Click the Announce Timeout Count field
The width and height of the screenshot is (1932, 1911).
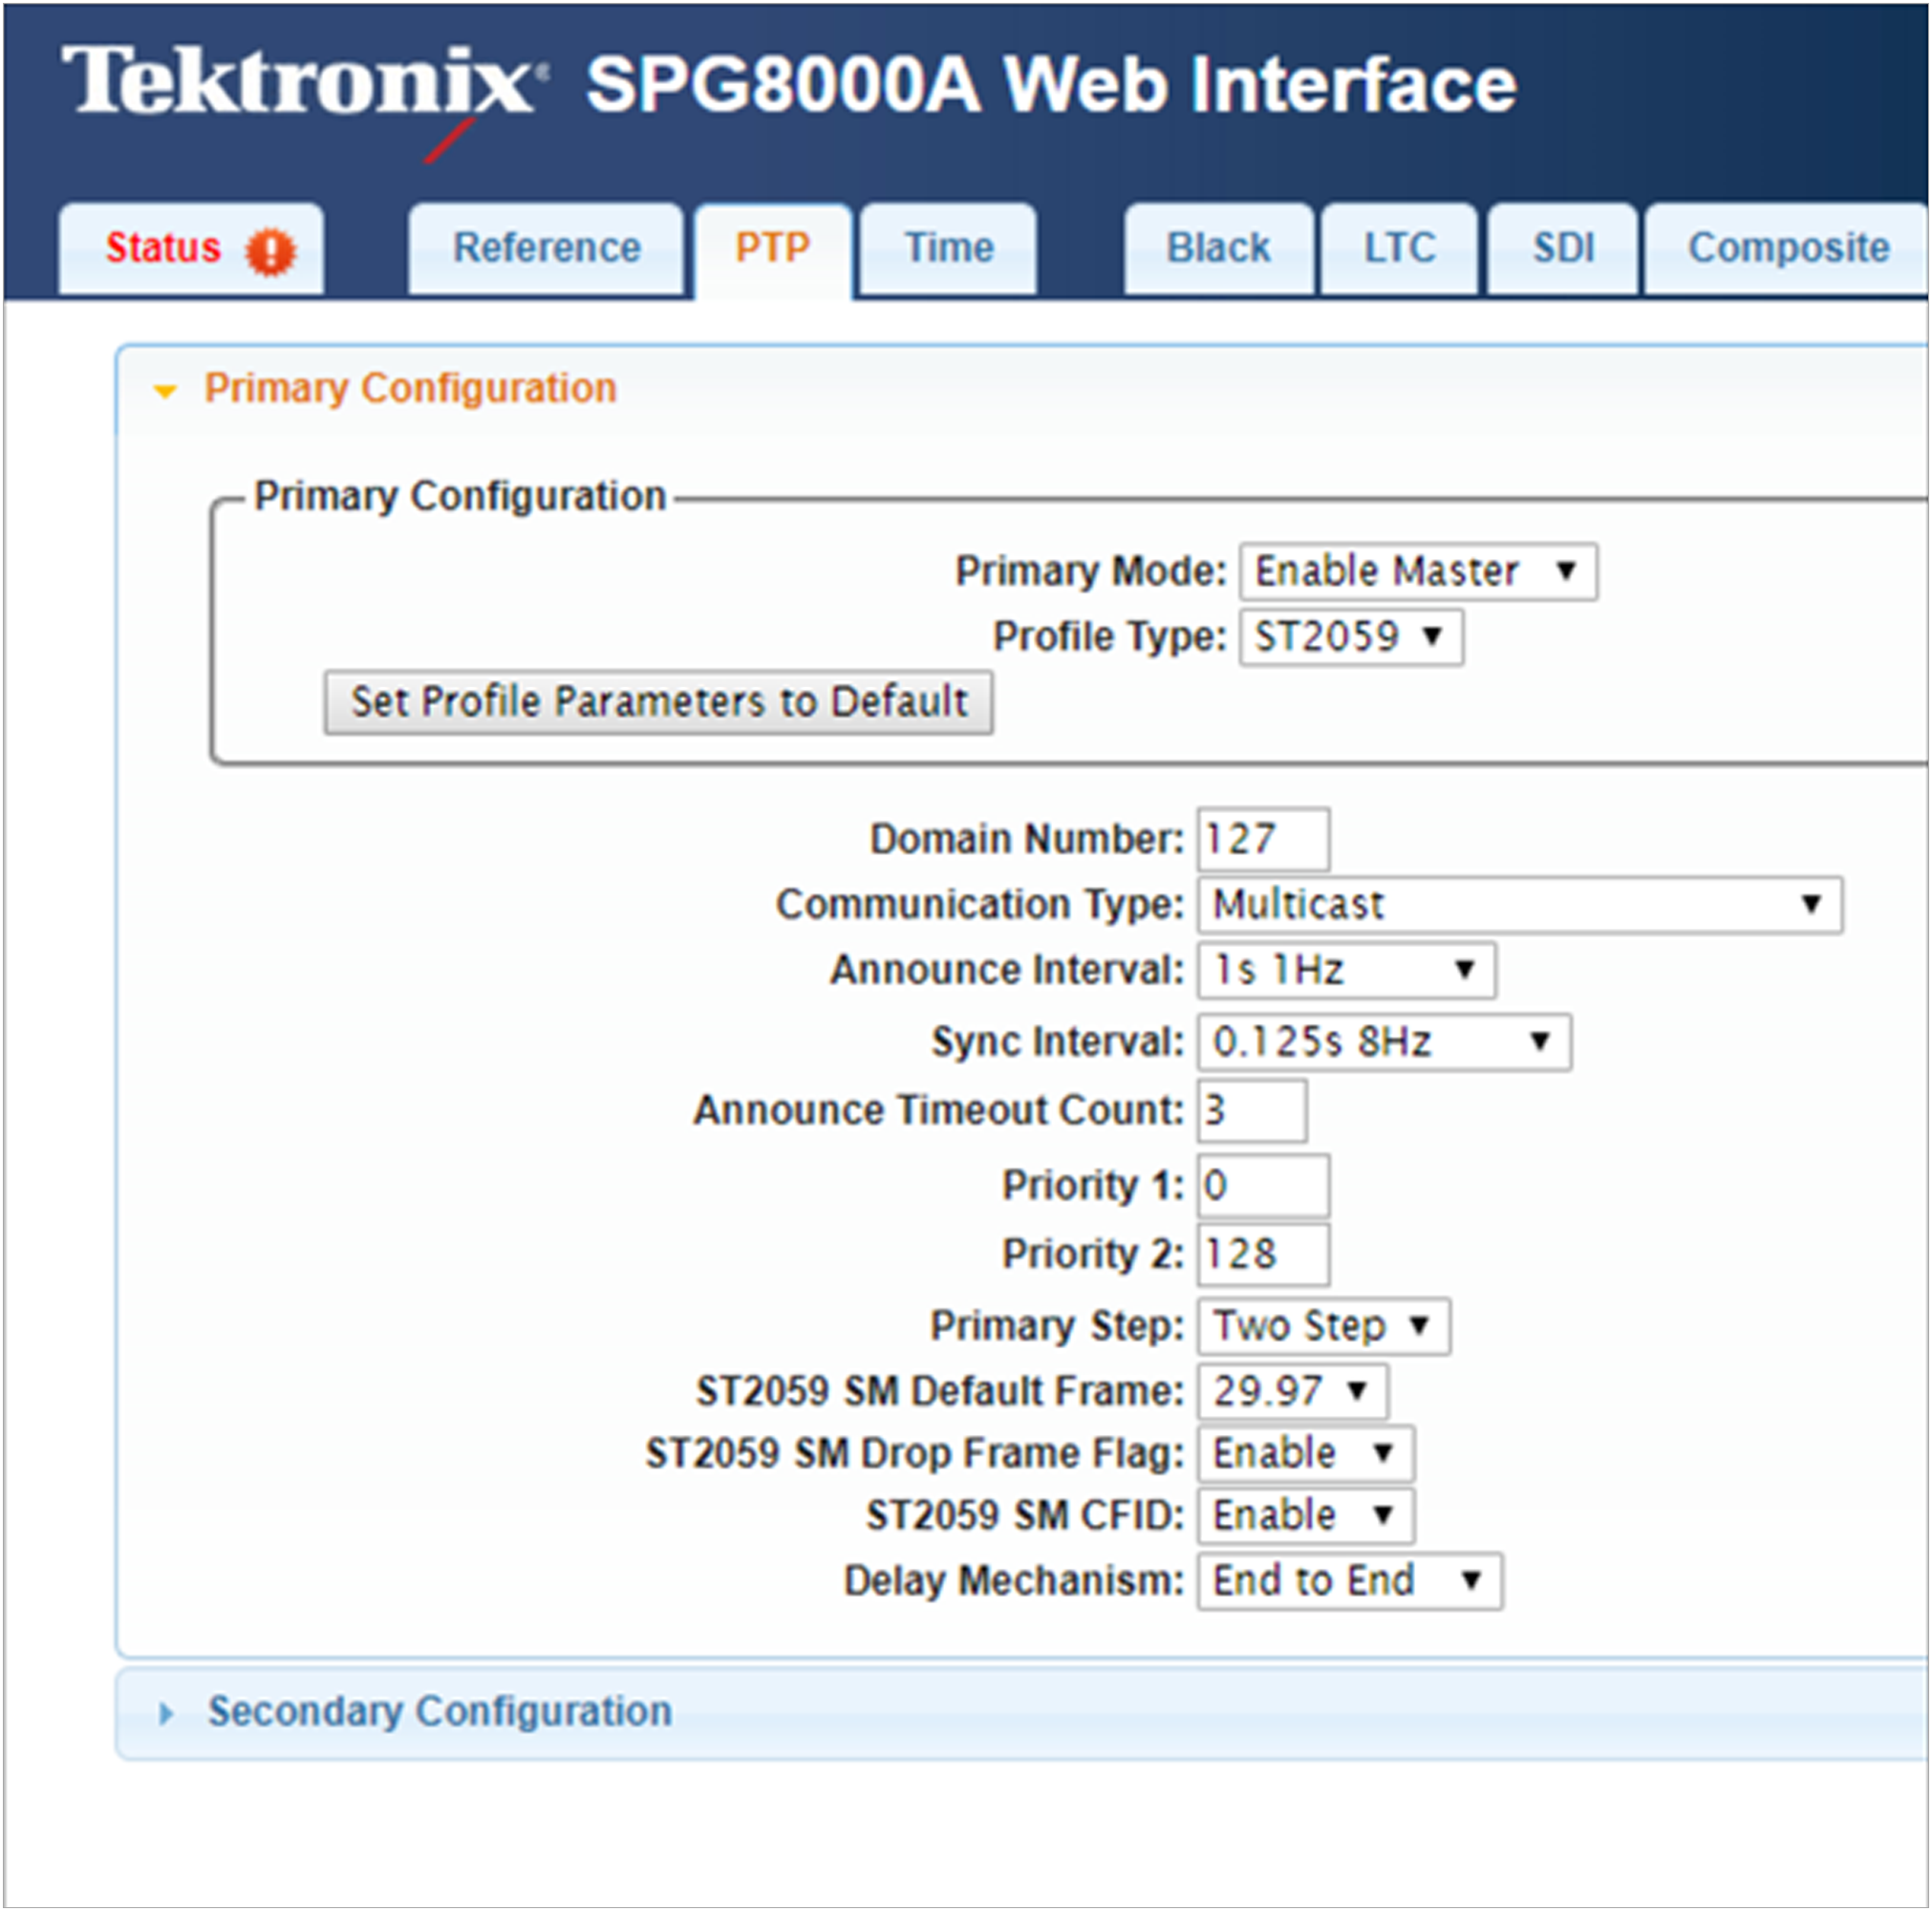[x=1252, y=1110]
